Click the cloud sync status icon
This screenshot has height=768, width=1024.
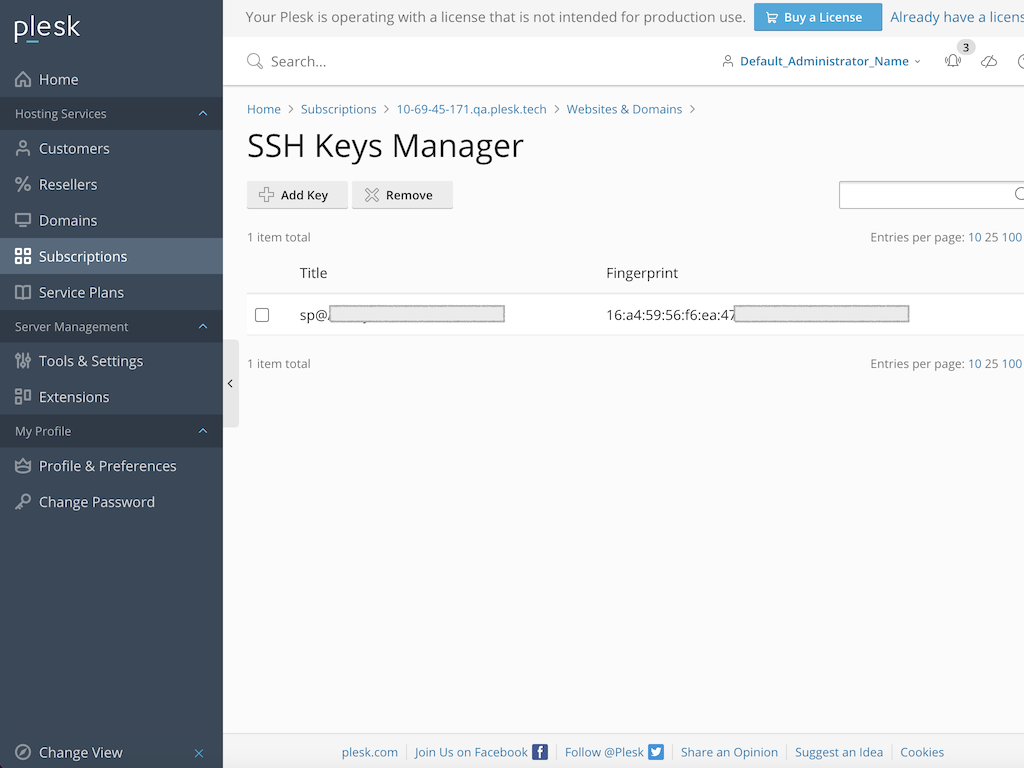point(989,61)
